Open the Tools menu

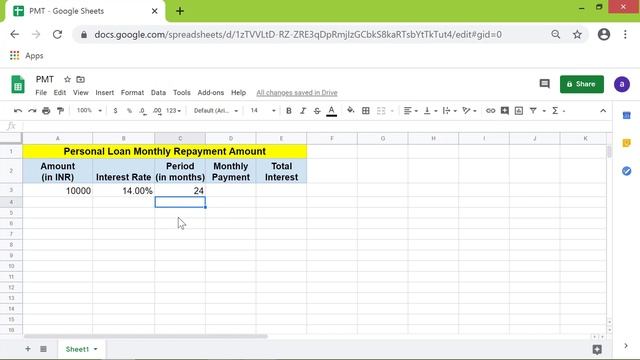click(182, 93)
